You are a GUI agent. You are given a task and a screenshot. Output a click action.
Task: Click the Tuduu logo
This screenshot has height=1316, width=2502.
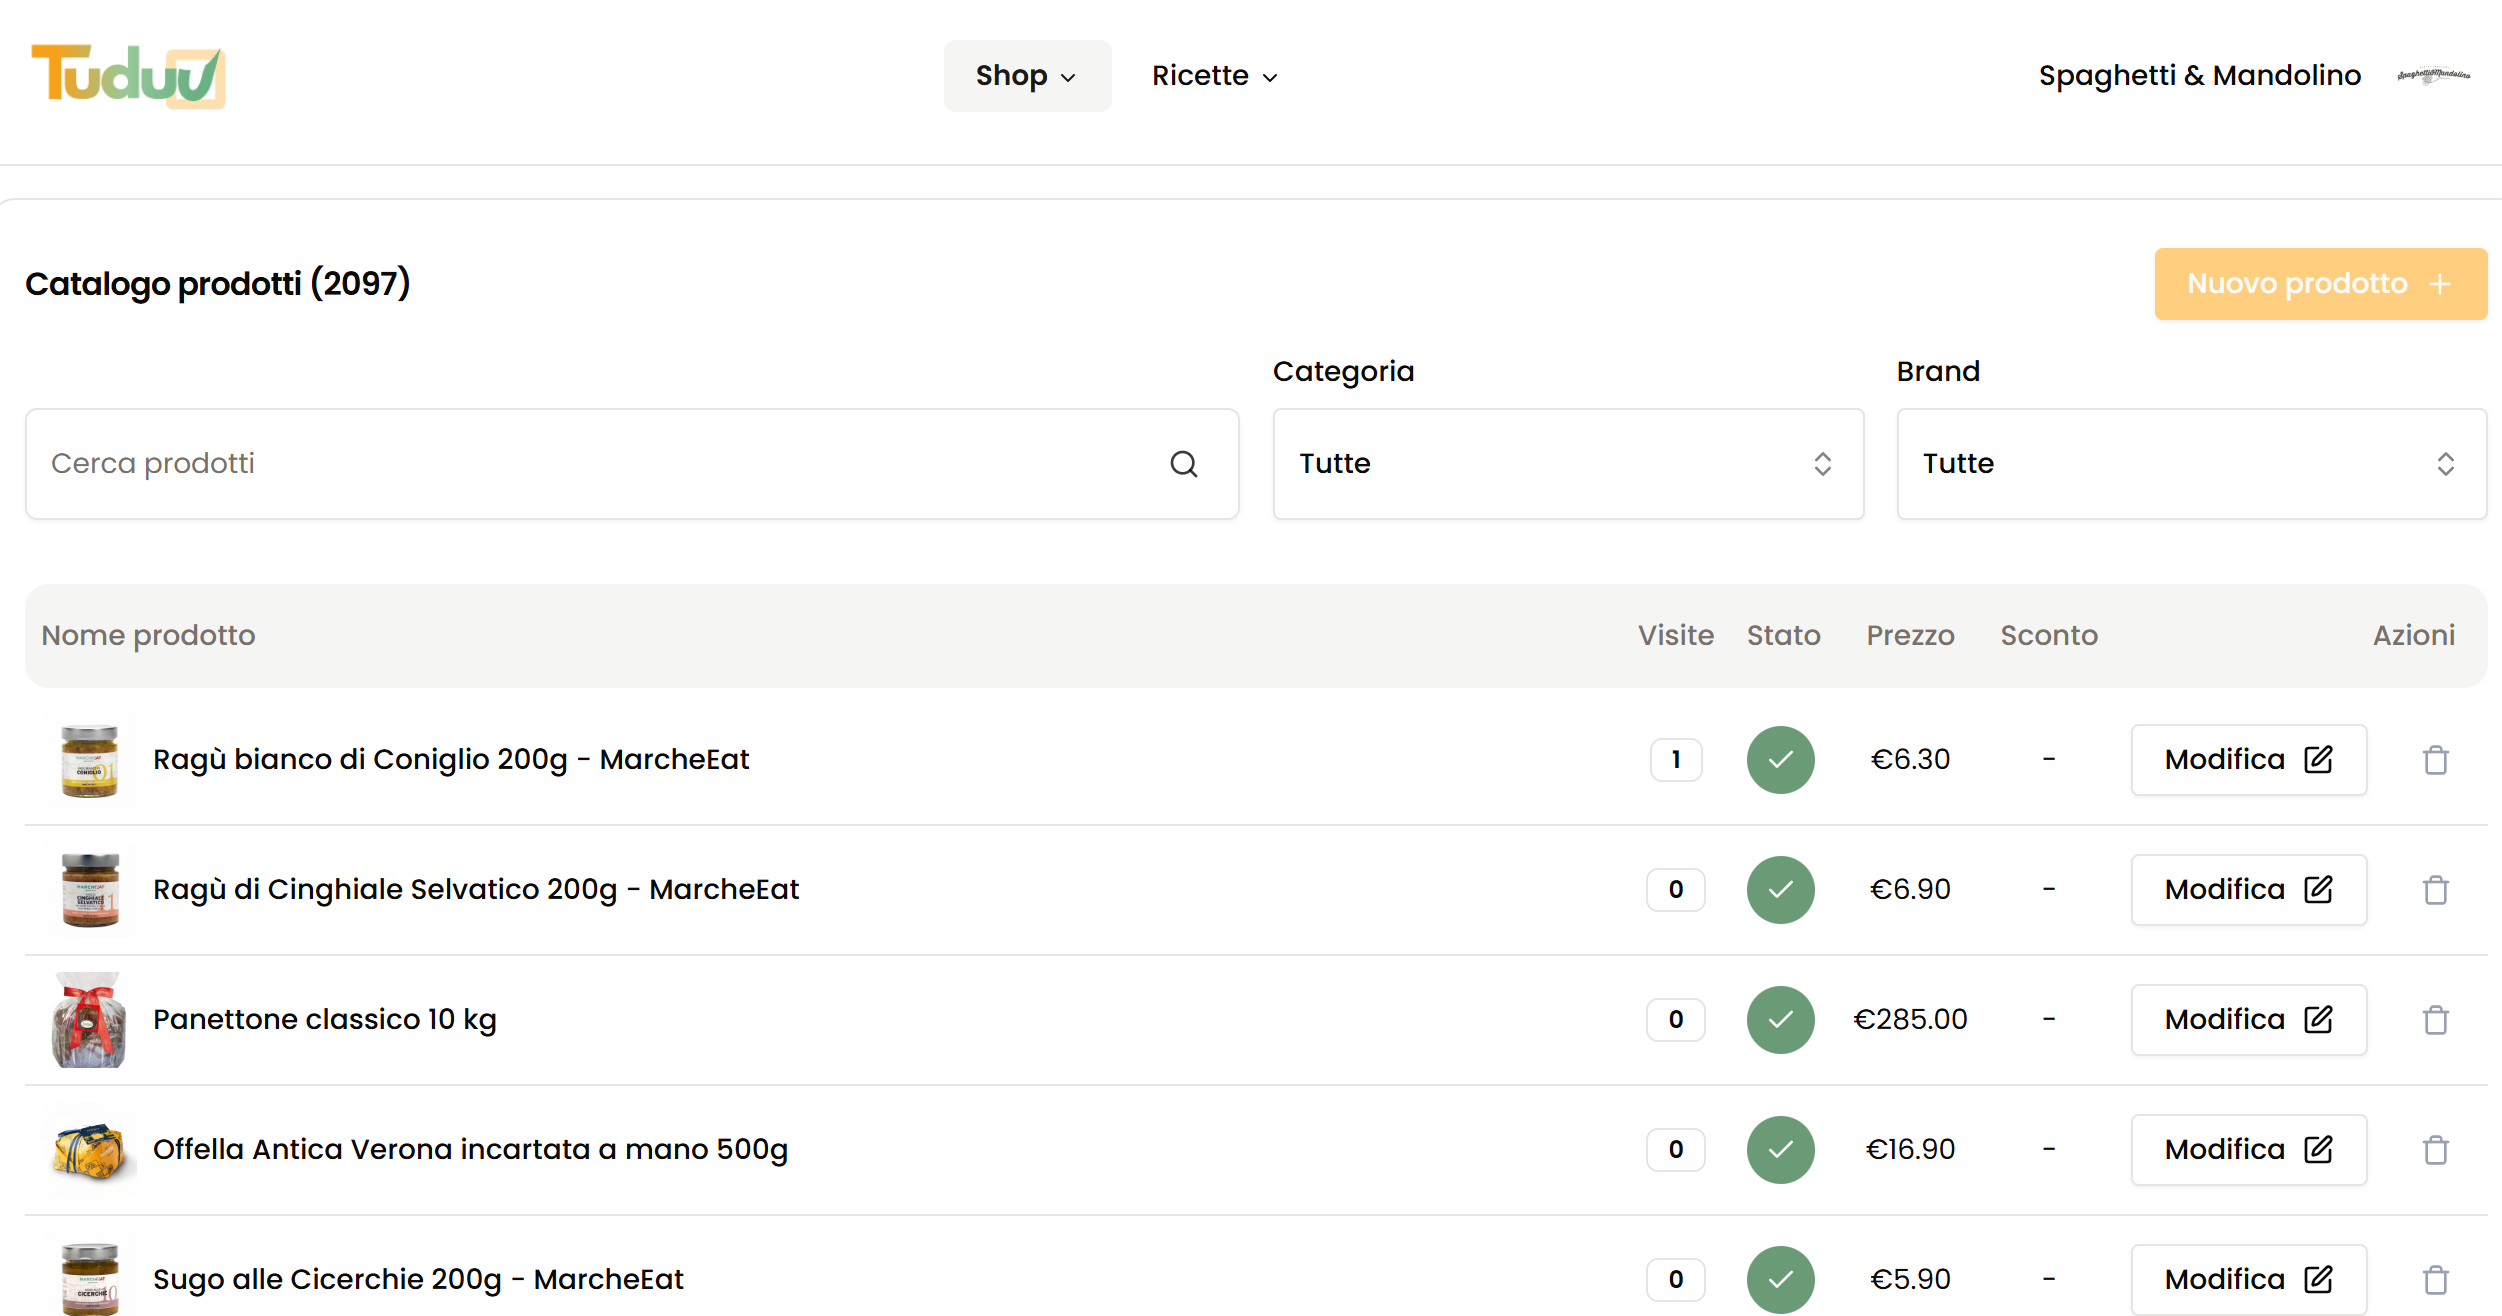click(x=128, y=76)
